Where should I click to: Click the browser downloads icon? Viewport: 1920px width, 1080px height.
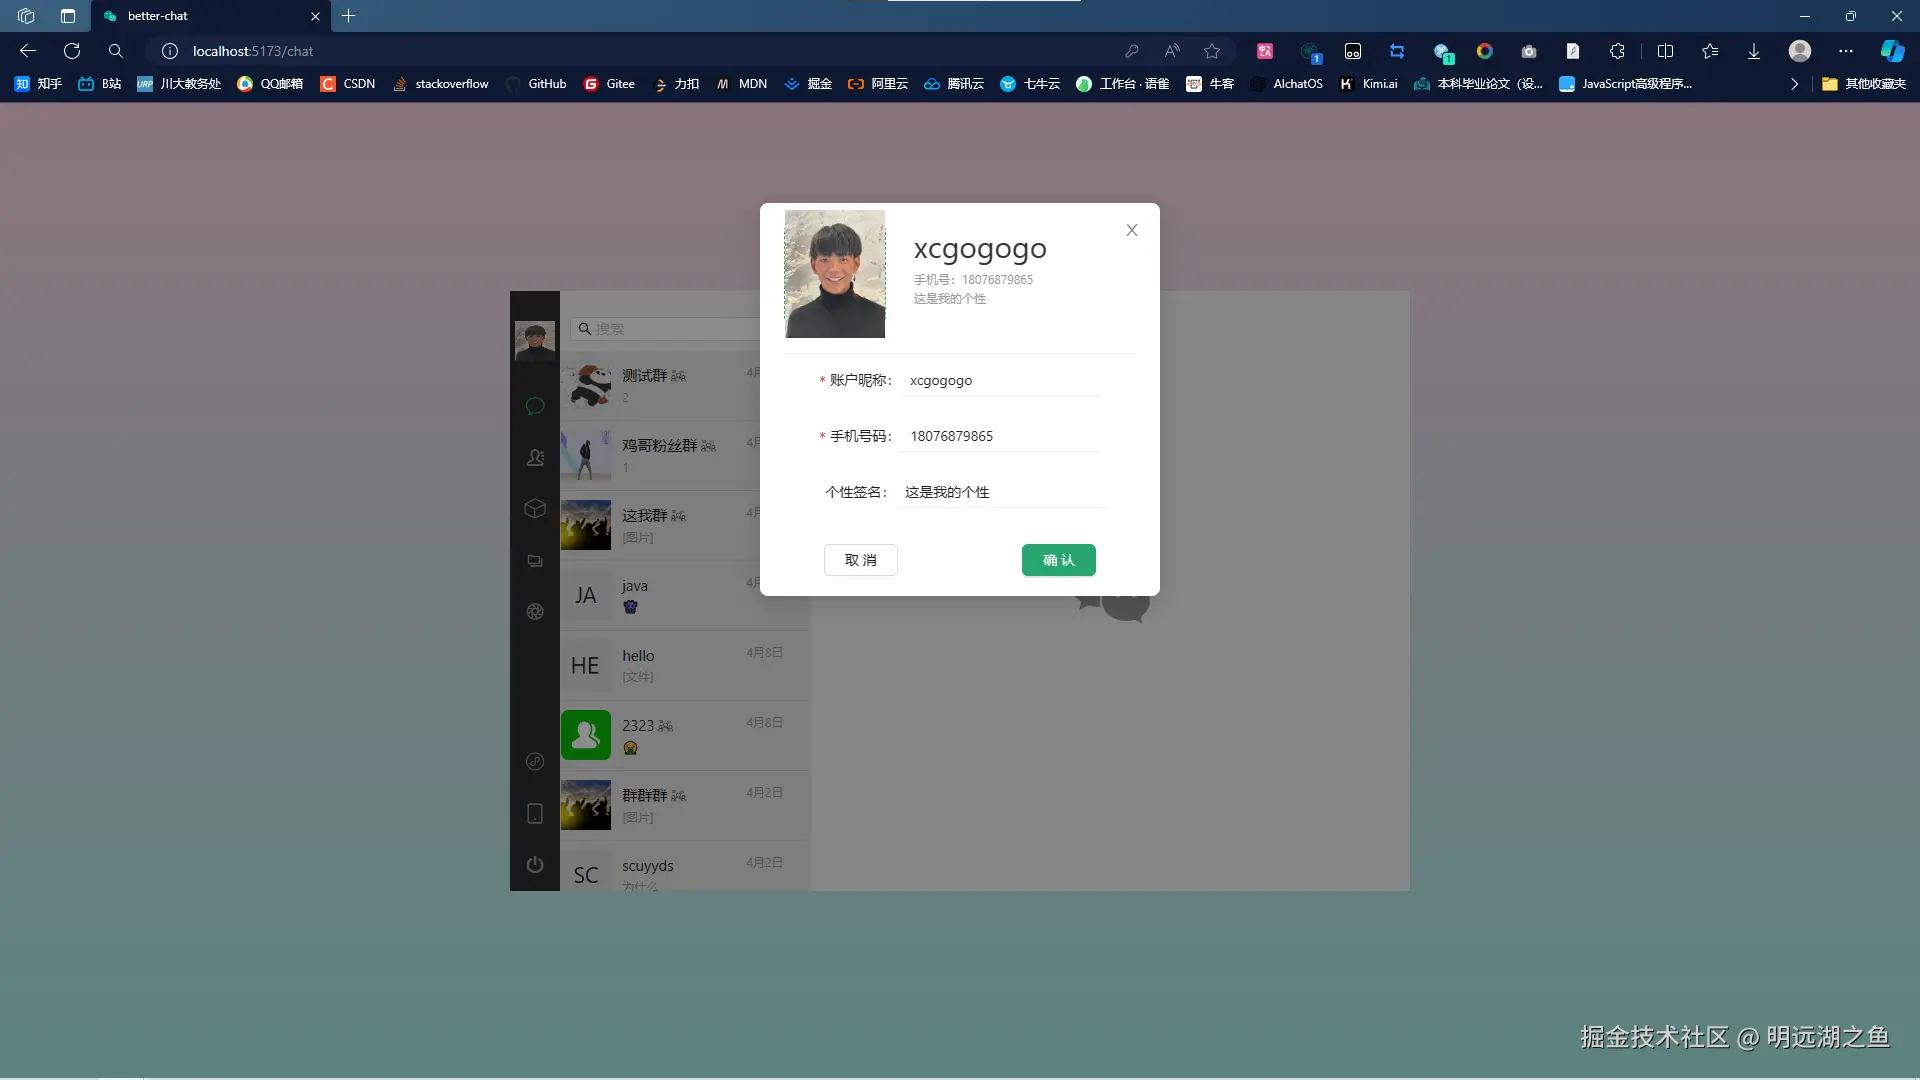click(1753, 51)
